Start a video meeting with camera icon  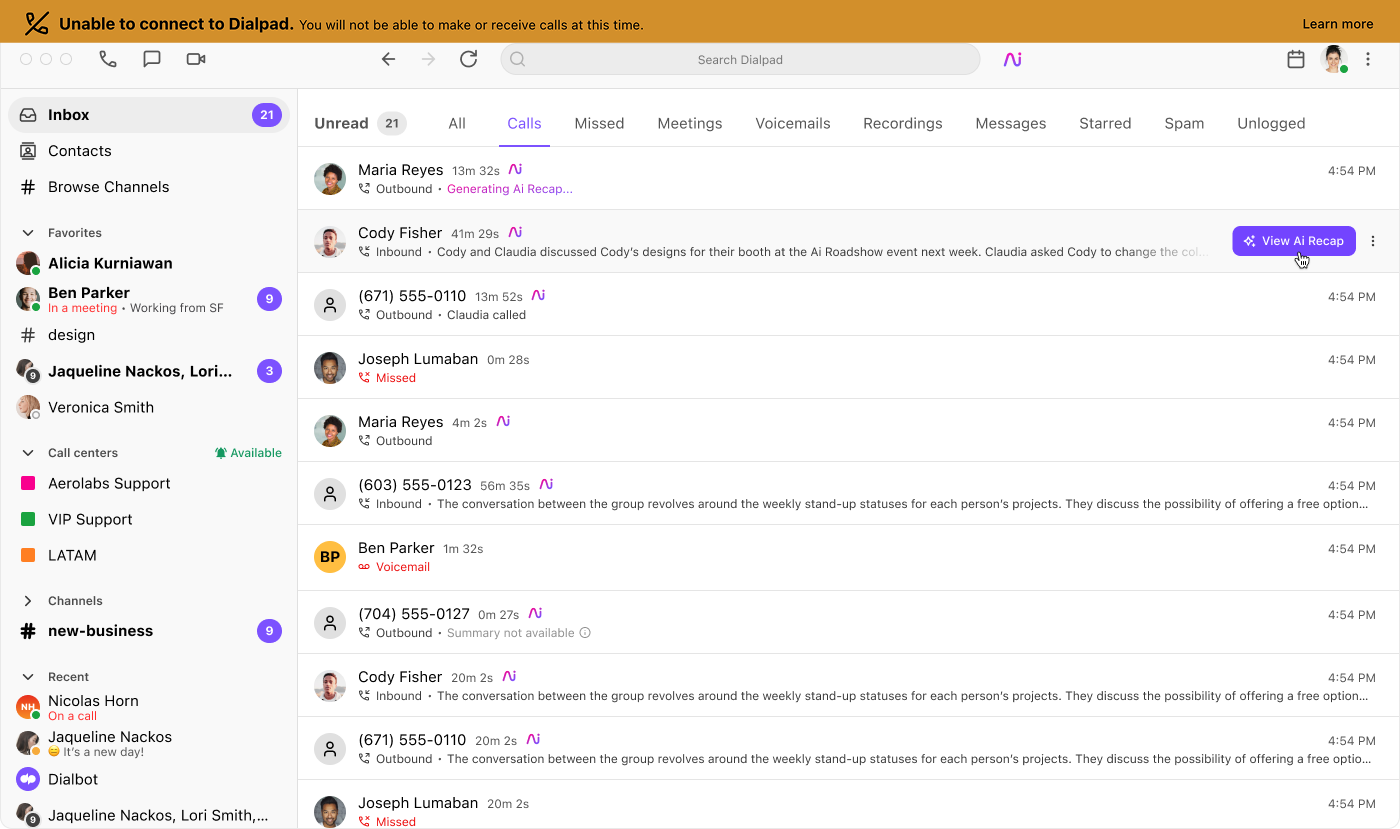pyautogui.click(x=196, y=59)
